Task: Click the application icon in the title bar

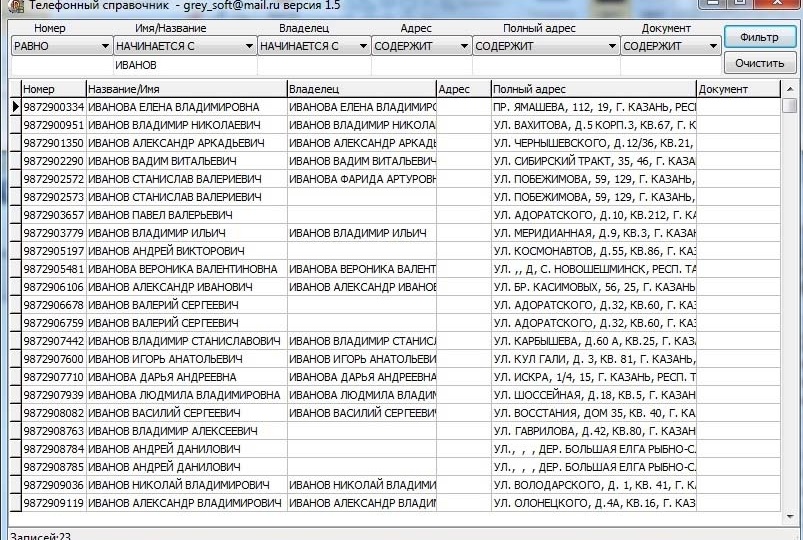Action: tap(16, 6)
